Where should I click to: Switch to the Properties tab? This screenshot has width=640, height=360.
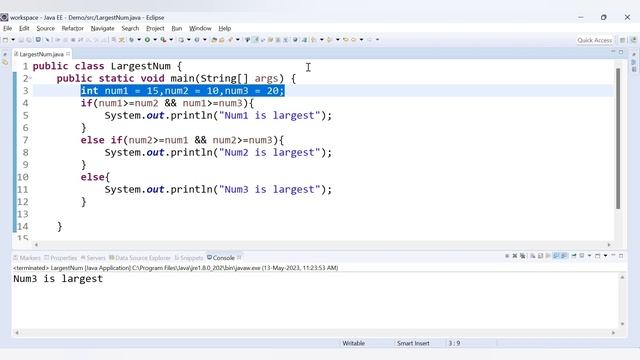click(x=60, y=258)
